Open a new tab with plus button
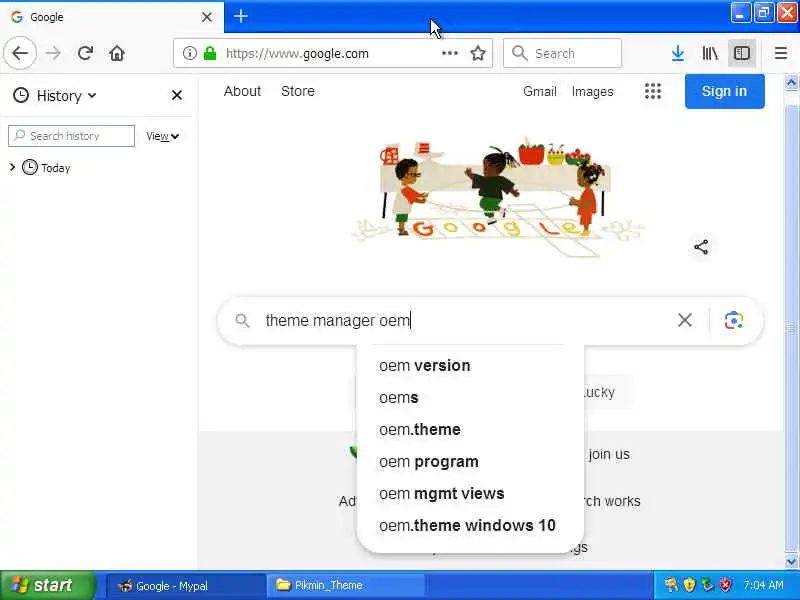This screenshot has height=600, width=800. click(x=241, y=16)
